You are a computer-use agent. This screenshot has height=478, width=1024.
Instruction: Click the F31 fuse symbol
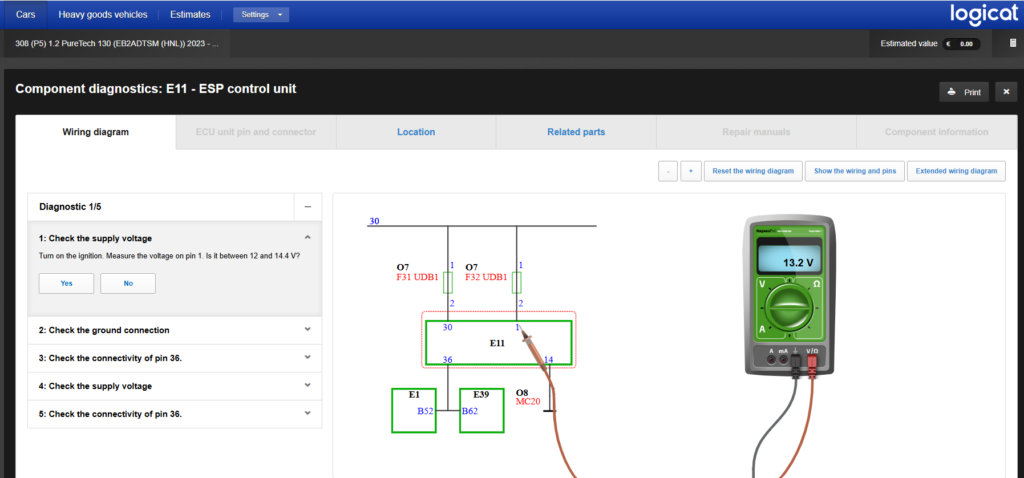pyautogui.click(x=447, y=283)
